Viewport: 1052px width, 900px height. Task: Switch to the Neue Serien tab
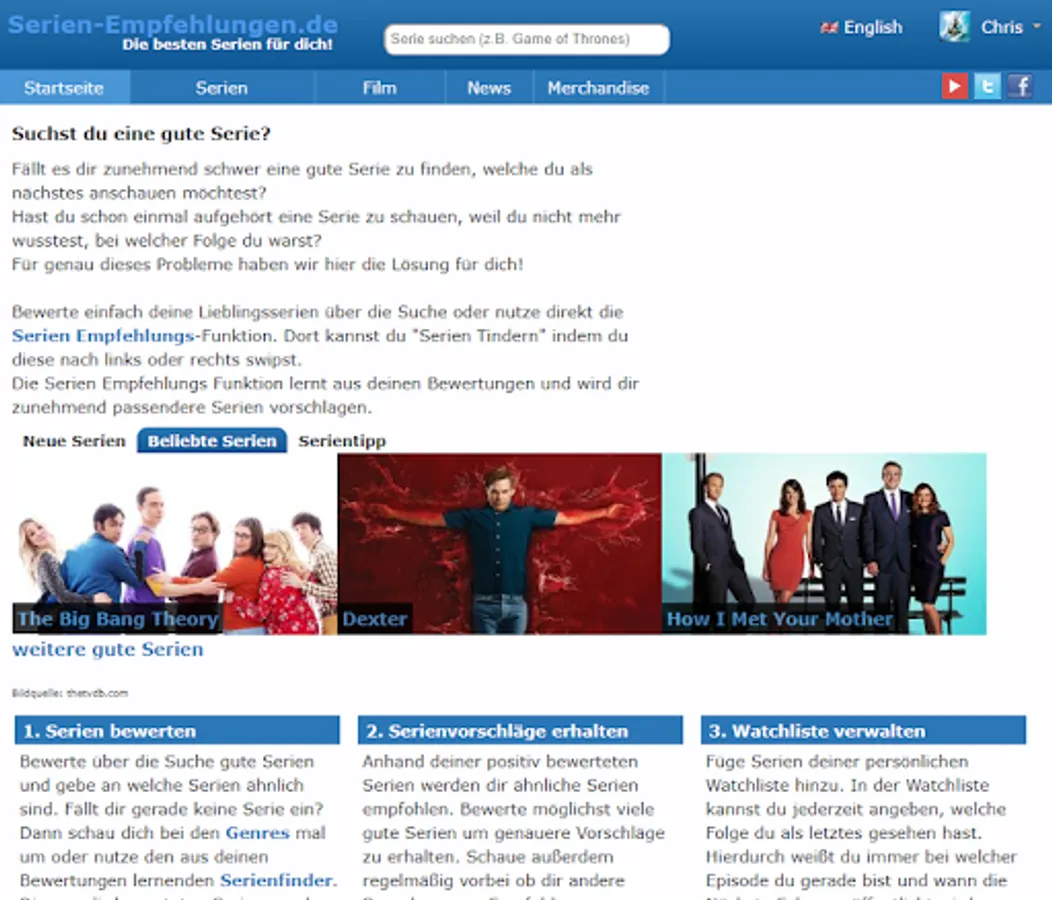point(74,441)
